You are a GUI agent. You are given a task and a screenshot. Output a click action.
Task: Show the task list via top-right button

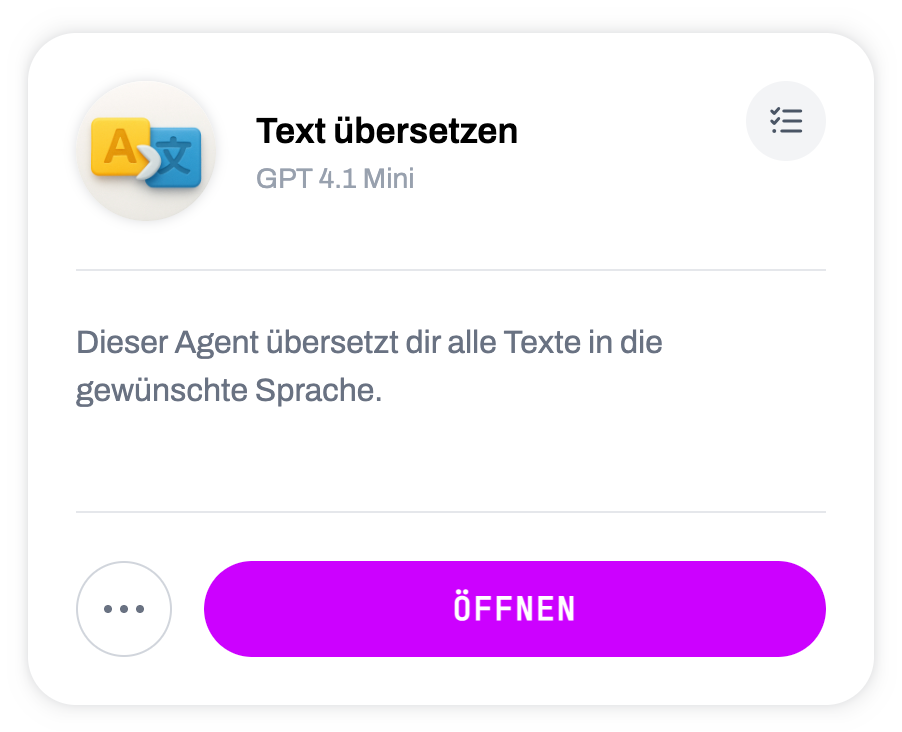click(785, 121)
